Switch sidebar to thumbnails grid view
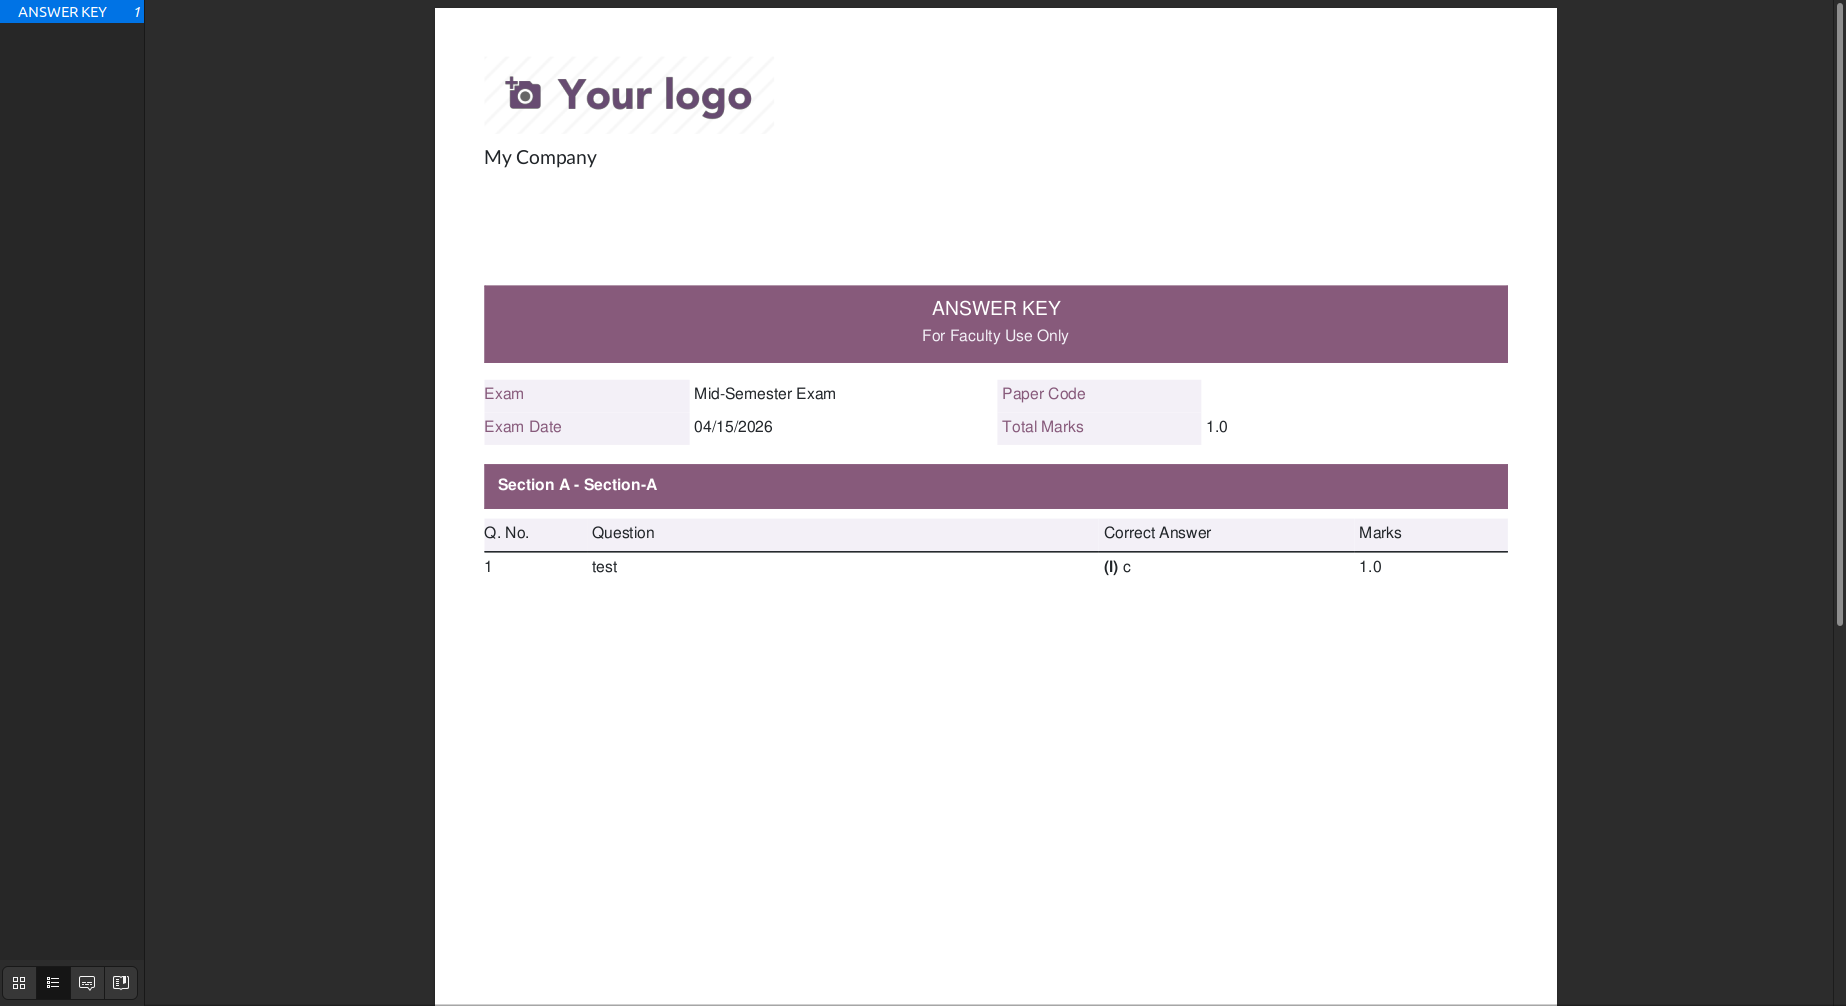 (19, 983)
